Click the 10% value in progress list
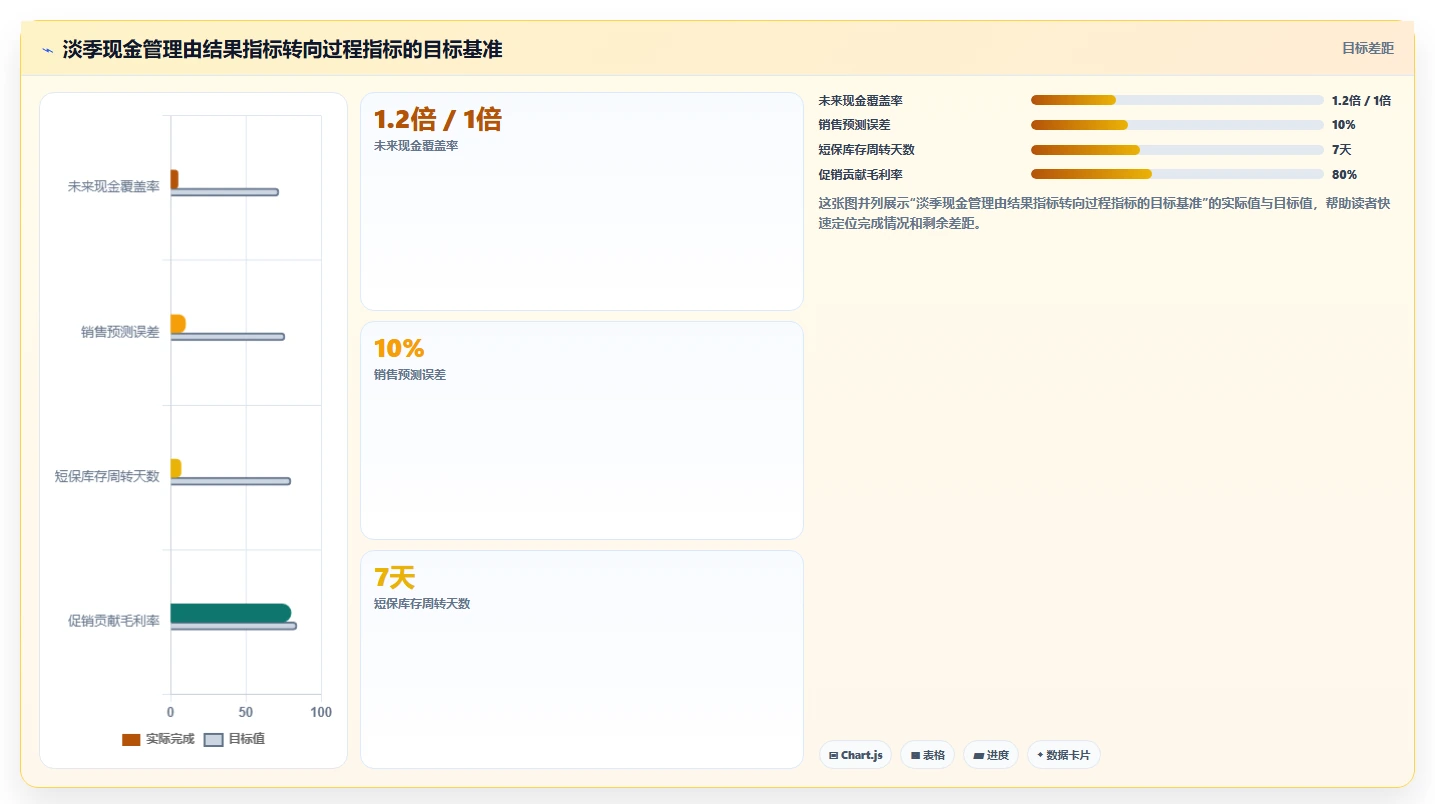The image size is (1435, 804). (x=1344, y=125)
